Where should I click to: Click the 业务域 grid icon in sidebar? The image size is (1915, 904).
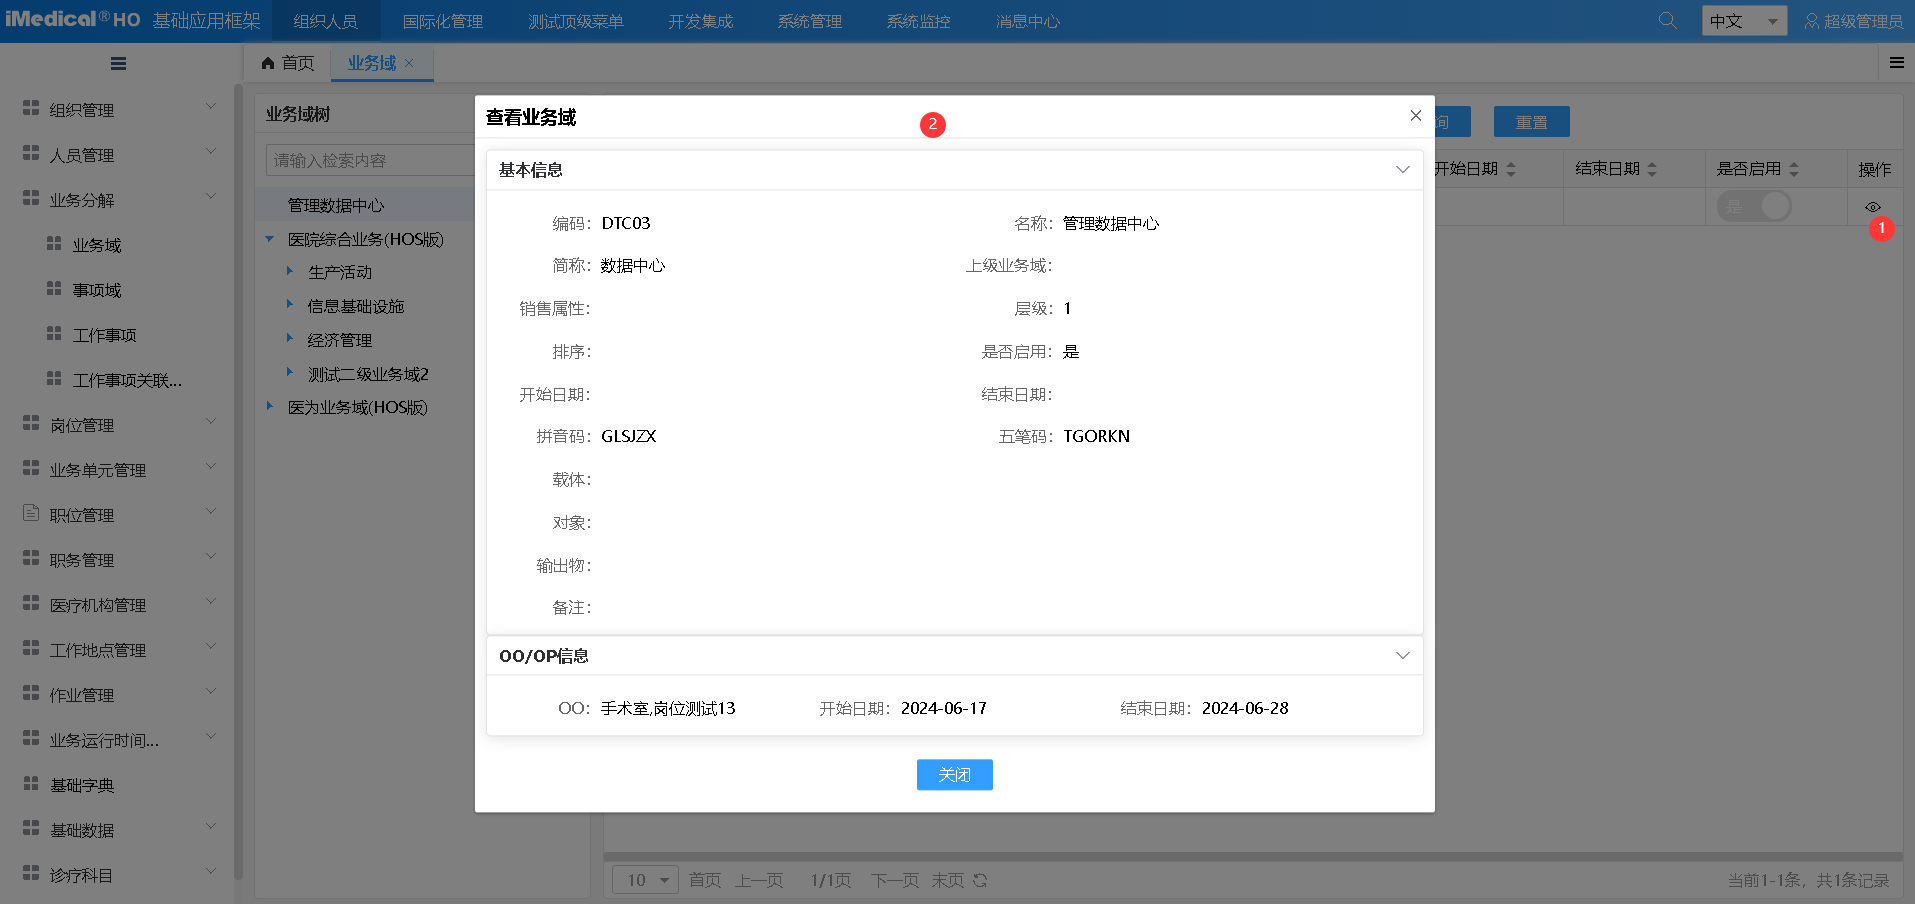pos(56,244)
